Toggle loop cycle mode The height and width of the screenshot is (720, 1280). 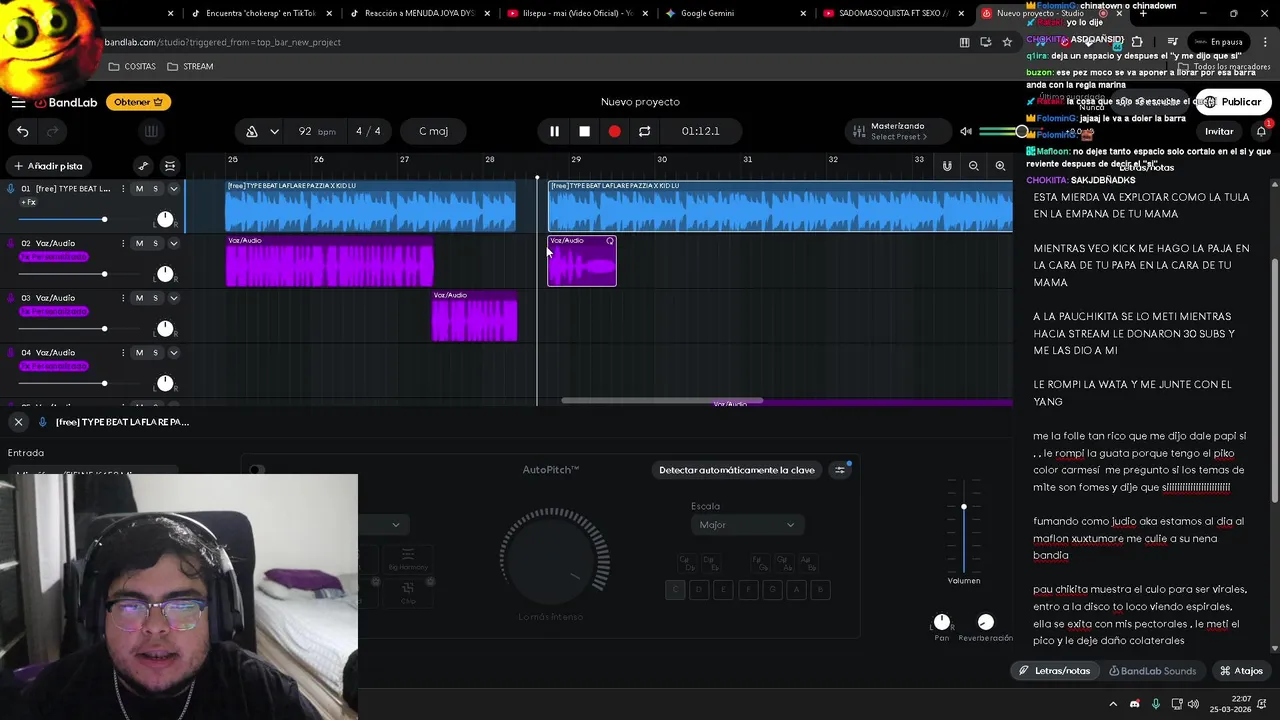(644, 131)
